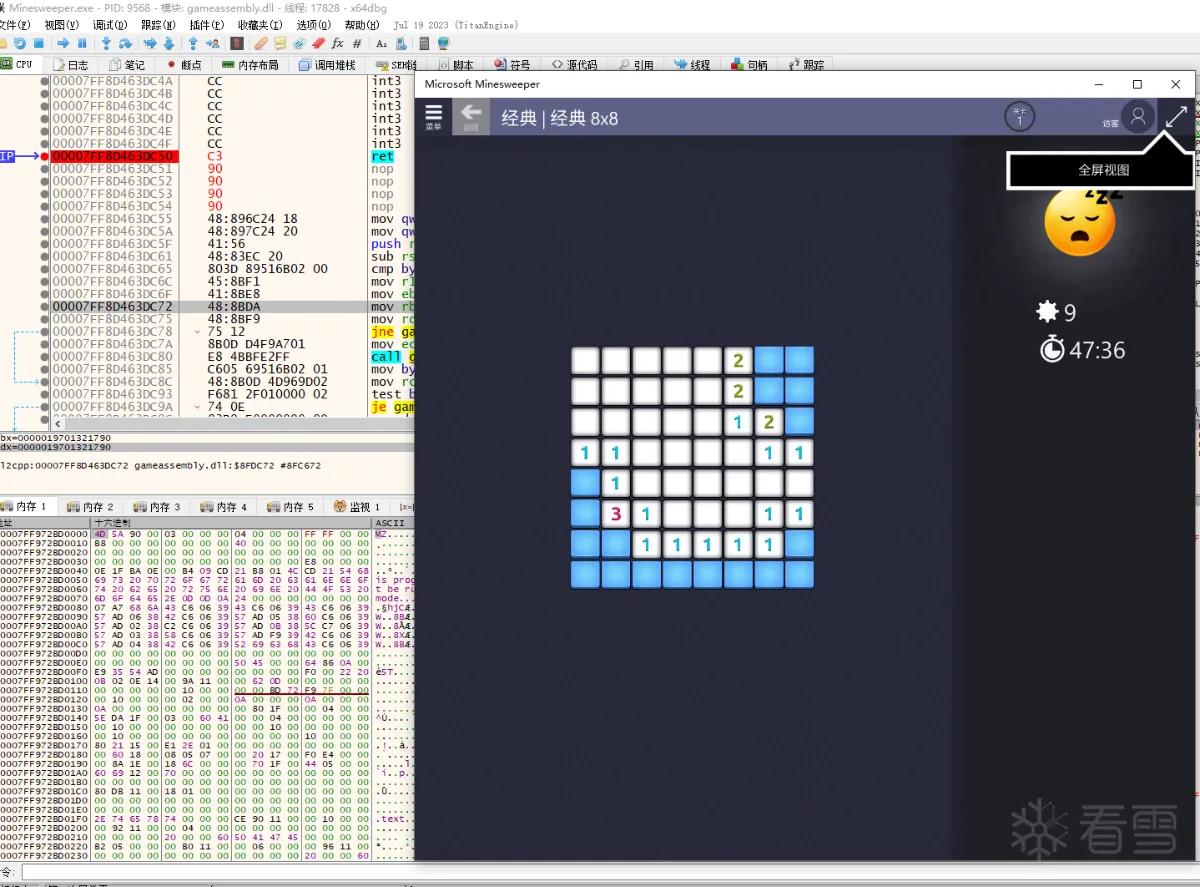The width and height of the screenshot is (1200, 887).
Task: Open the calculator icon in x64dbg toolbar
Action: [424, 43]
